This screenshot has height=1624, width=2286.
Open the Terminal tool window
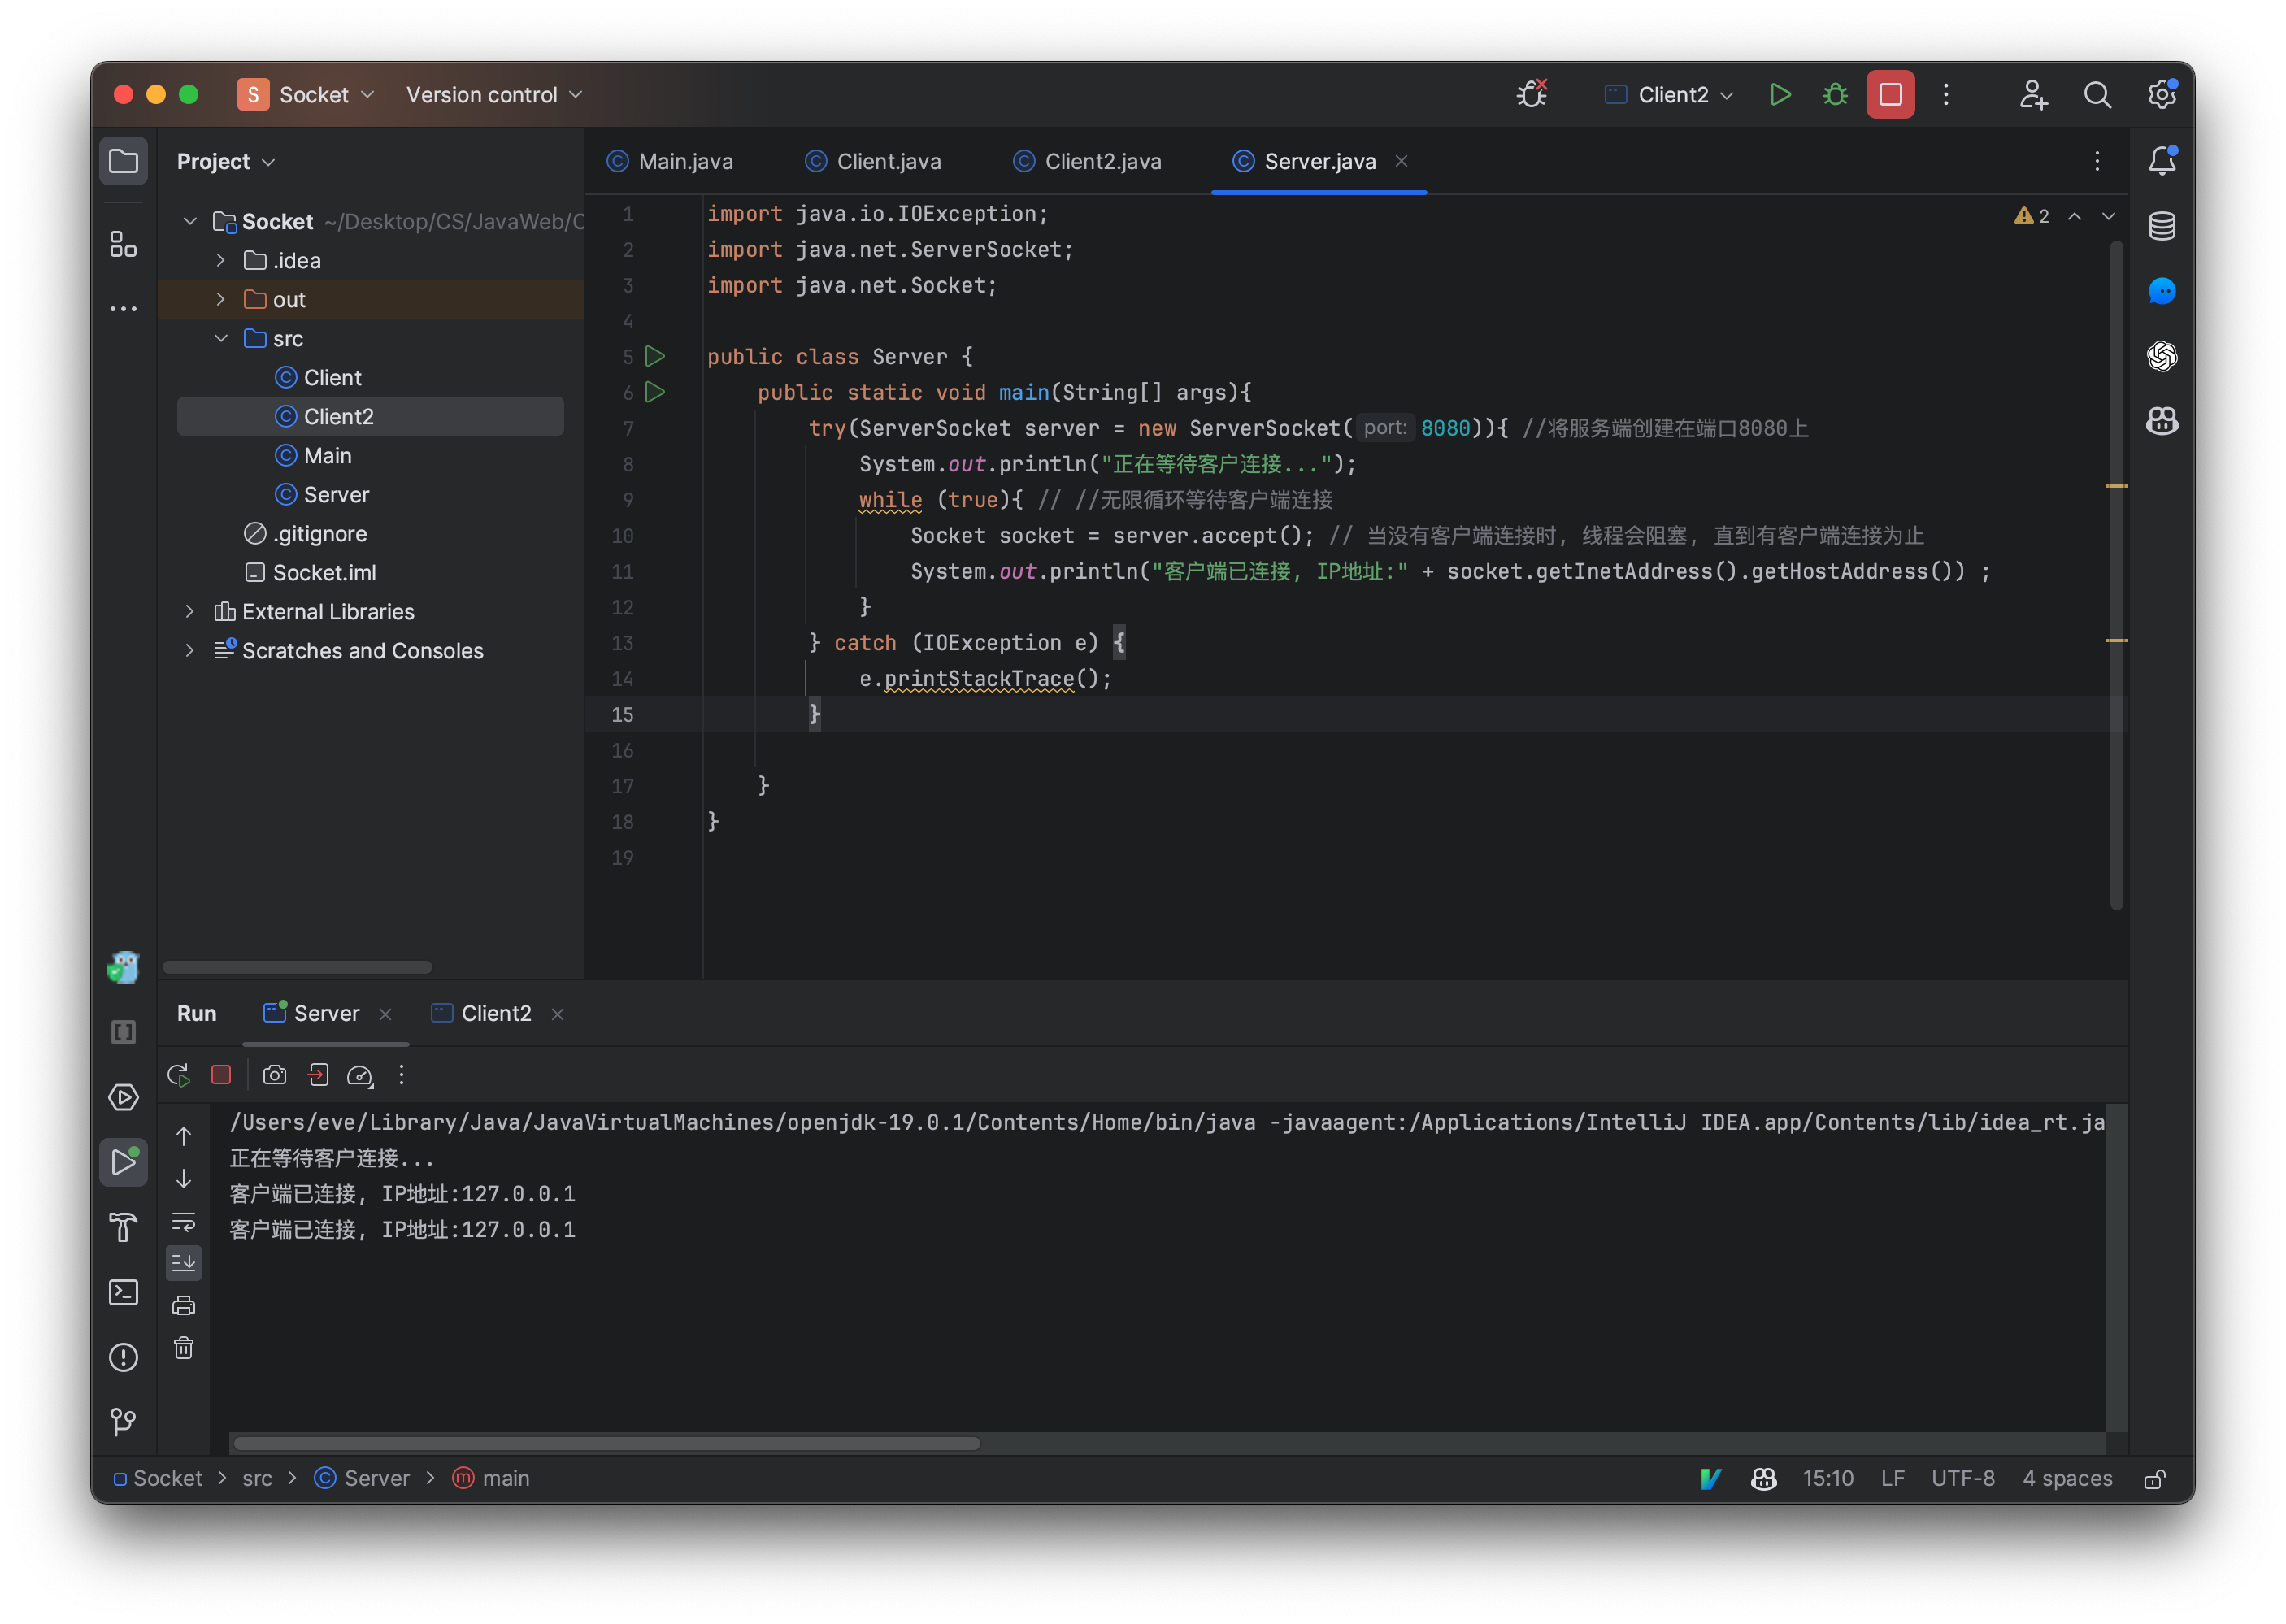pyautogui.click(x=123, y=1292)
